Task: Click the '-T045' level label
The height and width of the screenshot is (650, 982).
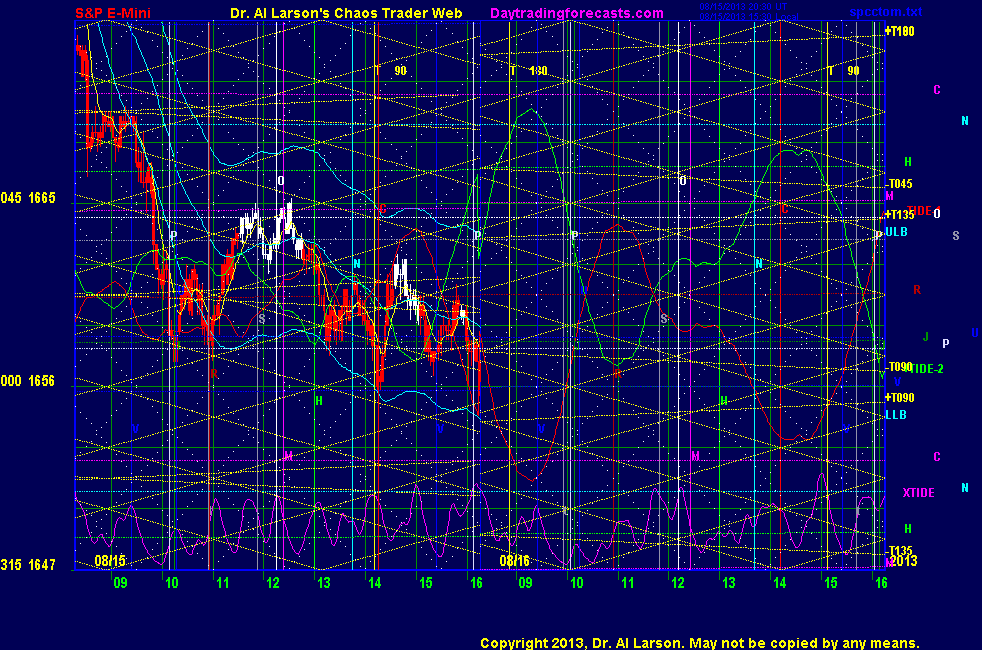Action: pos(899,183)
